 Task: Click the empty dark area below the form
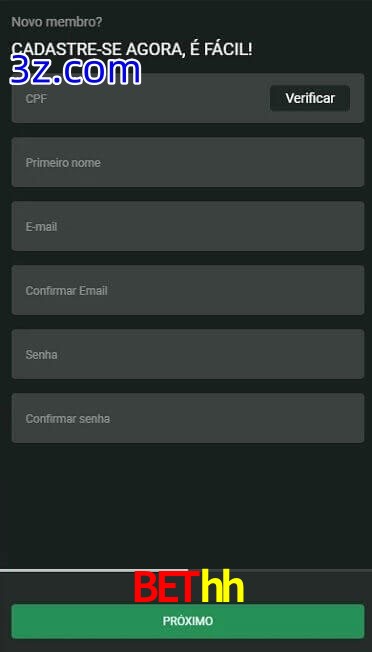pyautogui.click(x=188, y=505)
